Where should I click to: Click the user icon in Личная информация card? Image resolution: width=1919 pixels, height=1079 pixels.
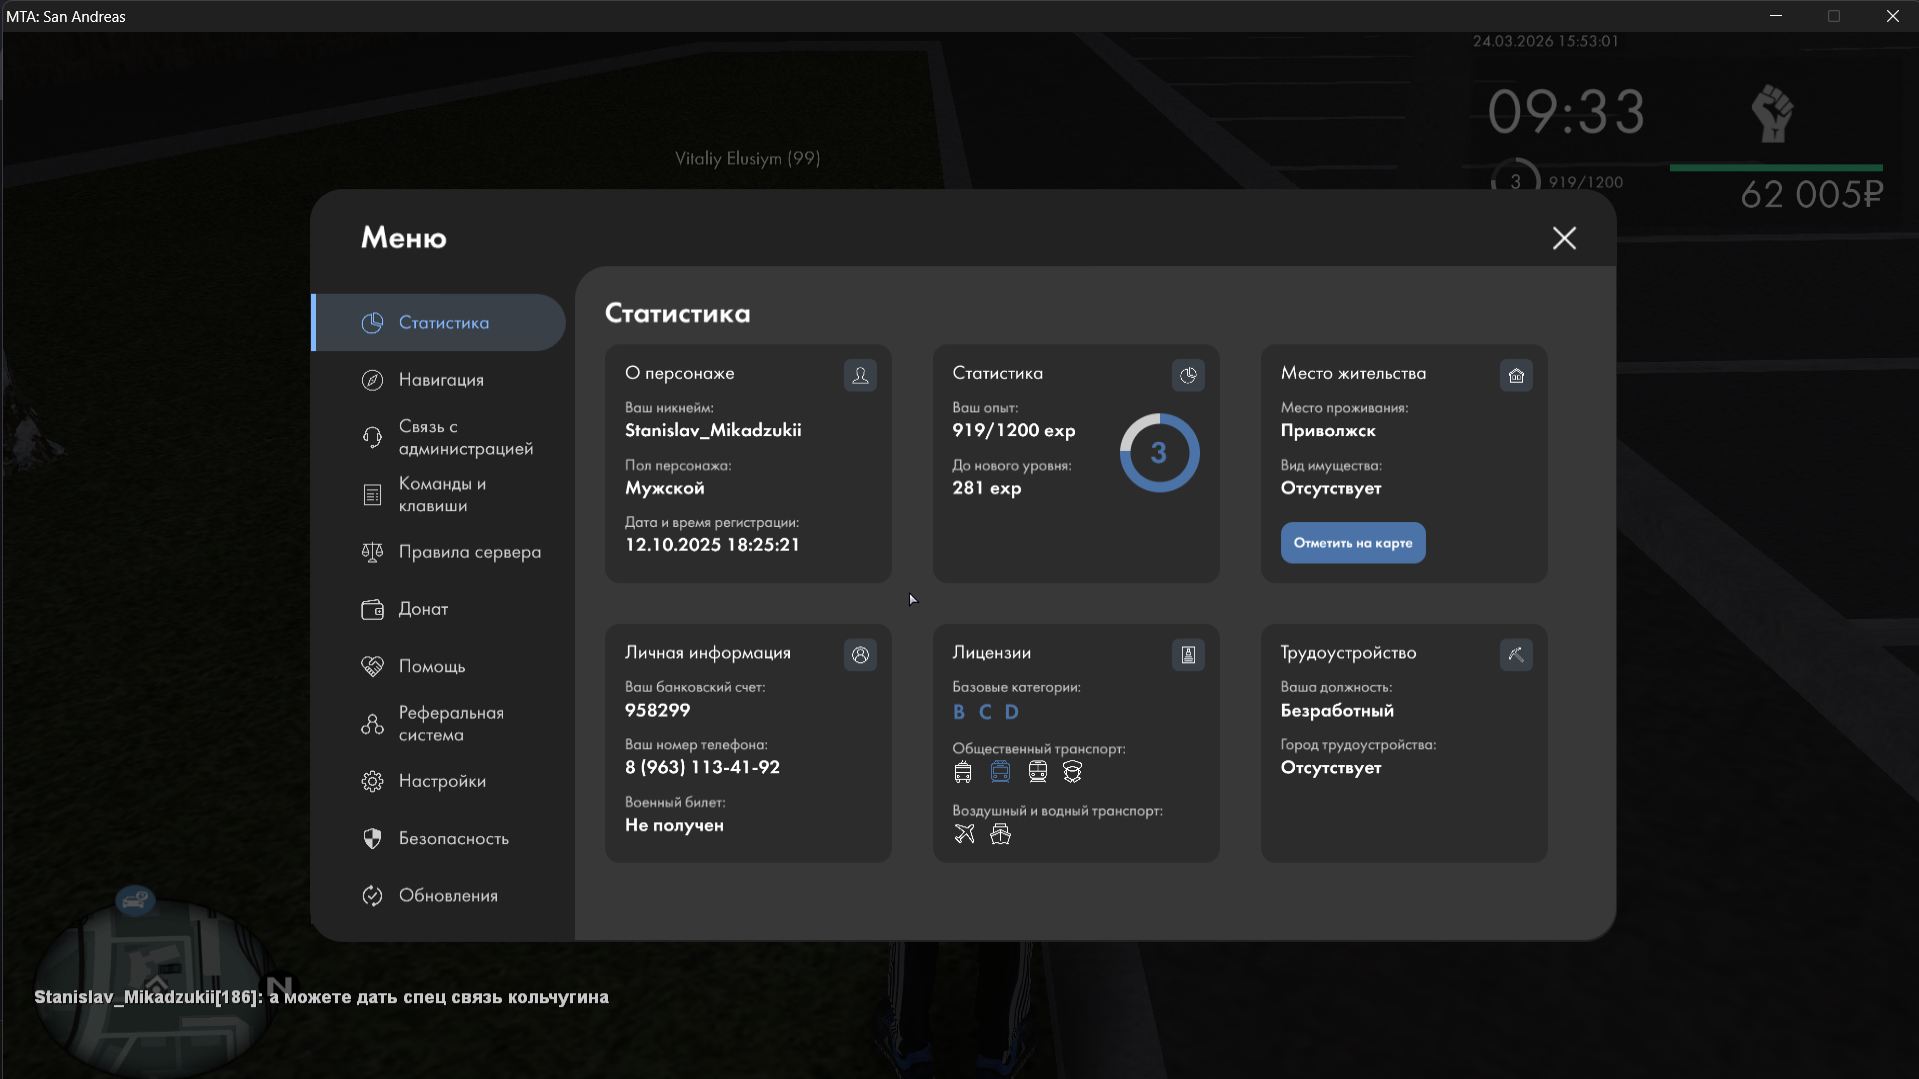point(860,655)
